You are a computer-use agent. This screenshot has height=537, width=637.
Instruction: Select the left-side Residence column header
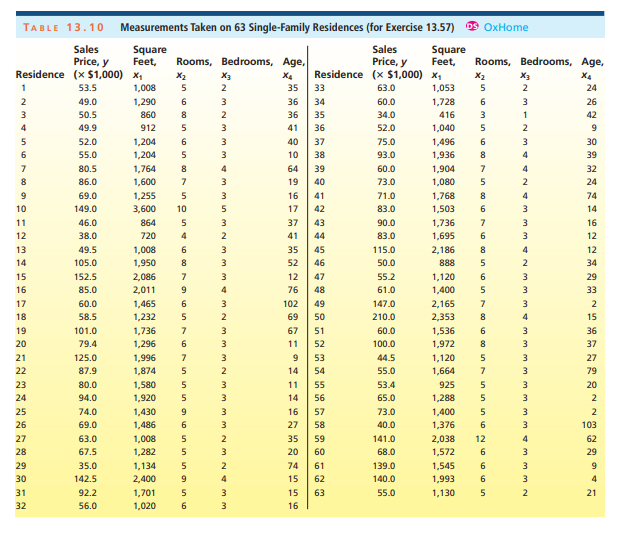(x=42, y=75)
